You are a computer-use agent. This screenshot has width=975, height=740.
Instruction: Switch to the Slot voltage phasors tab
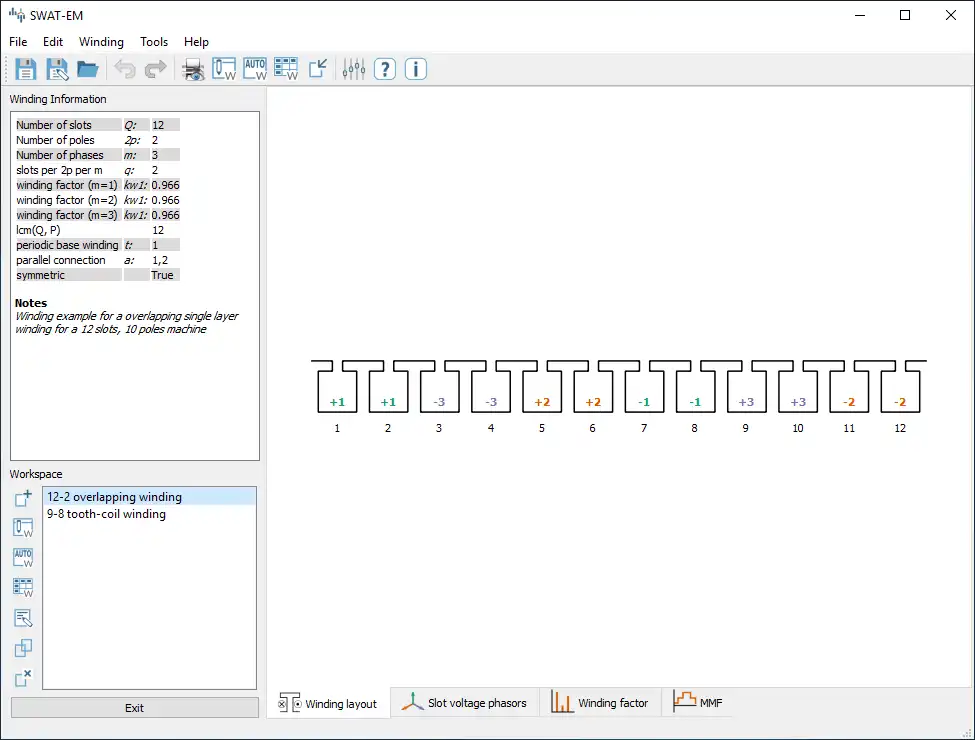[465, 703]
